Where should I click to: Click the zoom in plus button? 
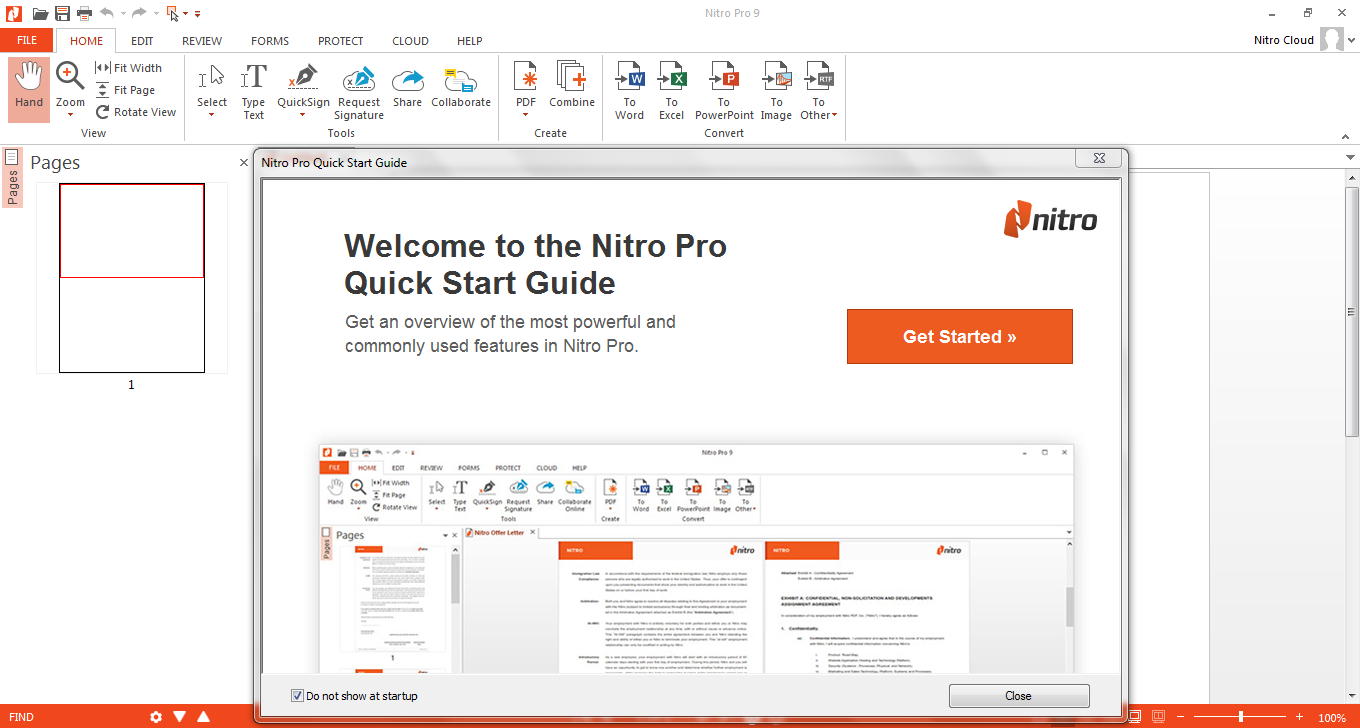[1300, 717]
